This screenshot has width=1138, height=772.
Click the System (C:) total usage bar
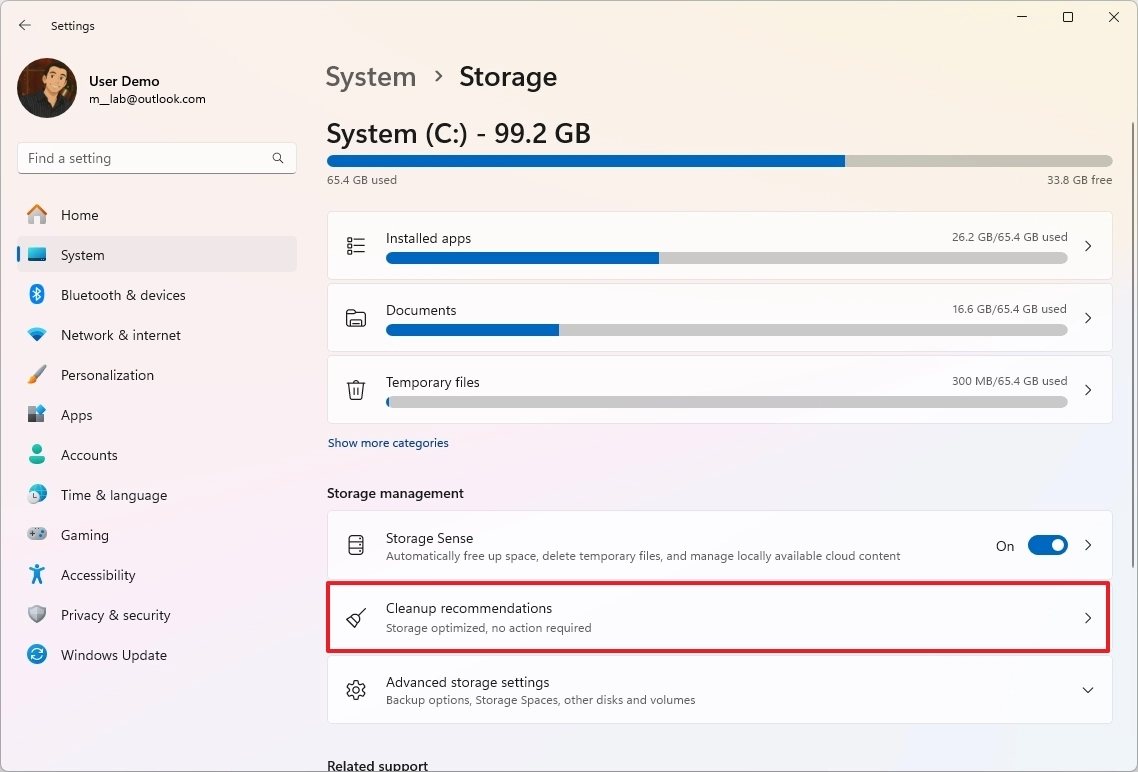coord(719,161)
